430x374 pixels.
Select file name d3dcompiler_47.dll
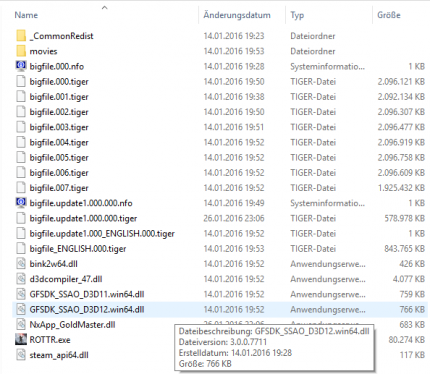coord(66,279)
